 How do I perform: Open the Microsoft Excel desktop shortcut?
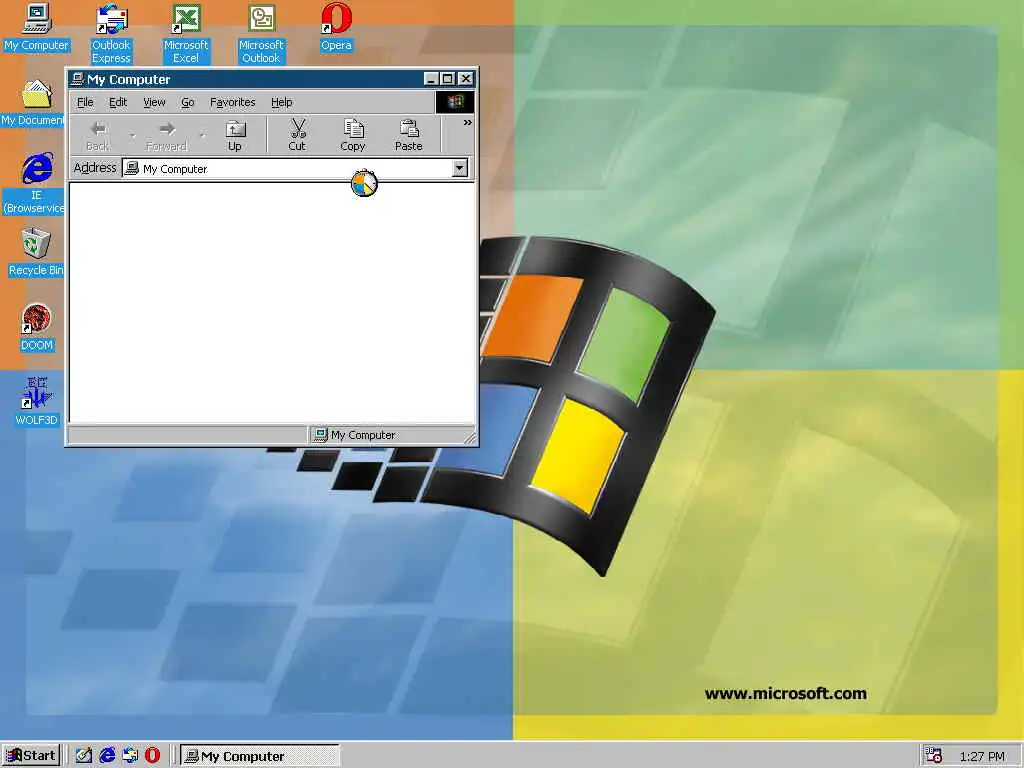click(x=186, y=34)
